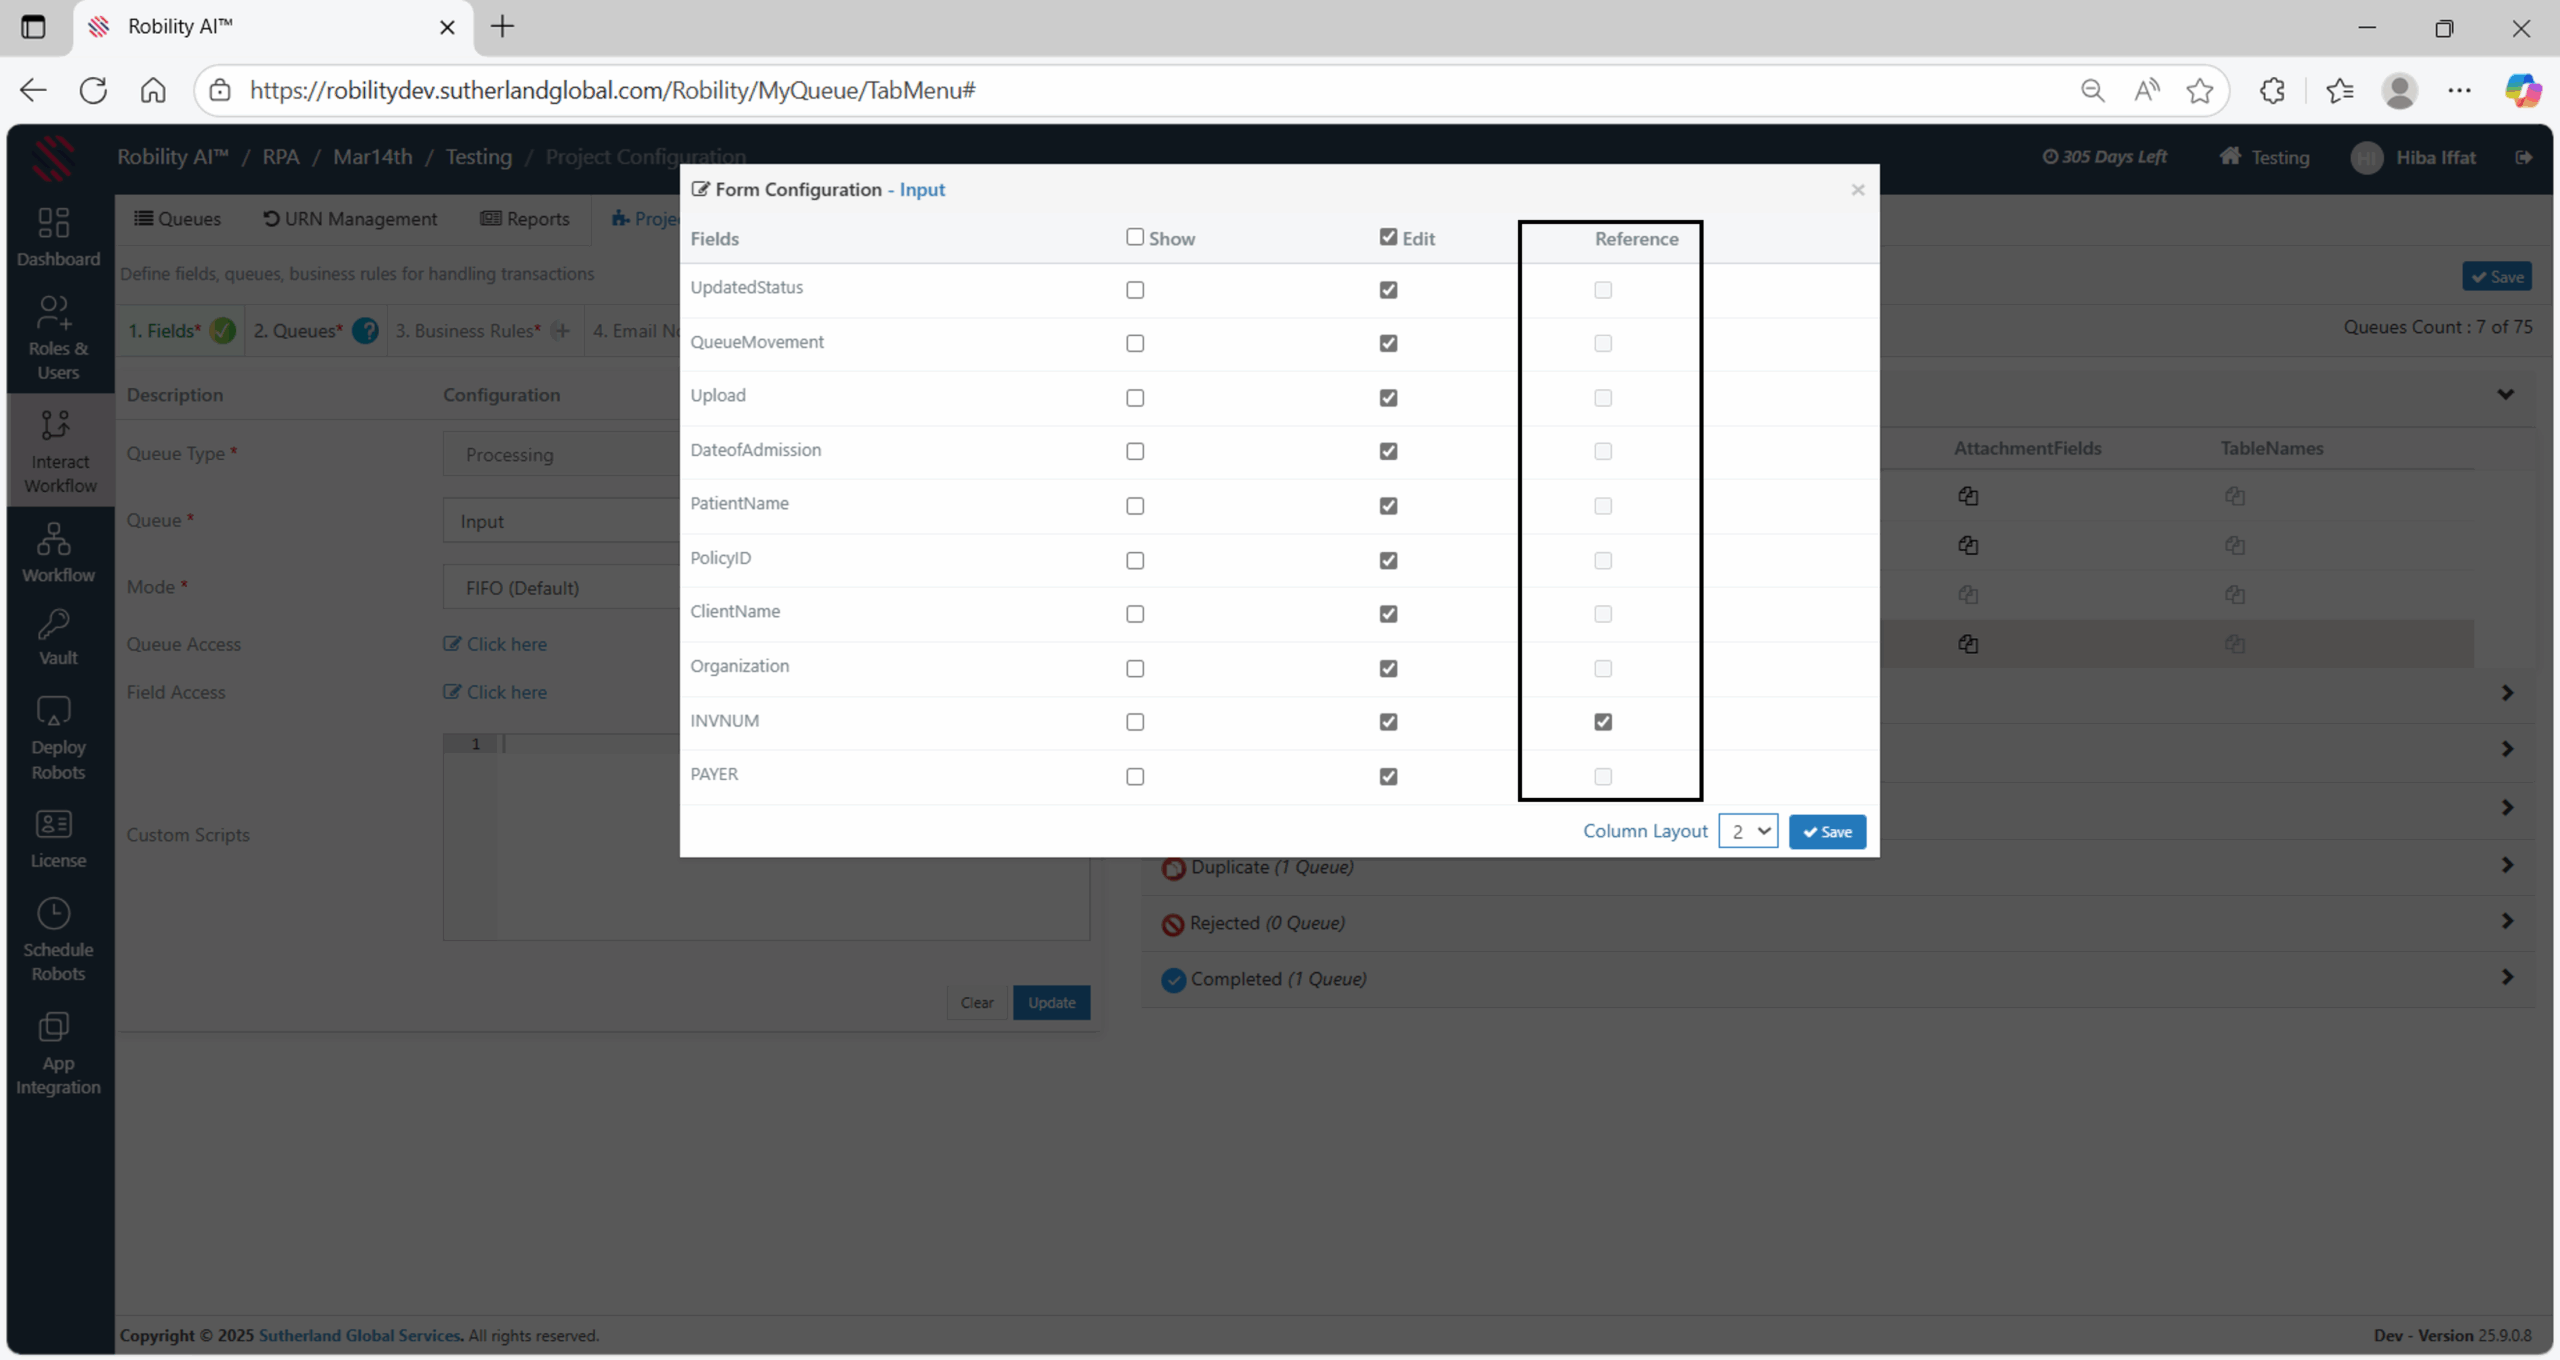2560x1360 pixels.
Task: Open Schedule Robots clock icon
Action: (54, 914)
